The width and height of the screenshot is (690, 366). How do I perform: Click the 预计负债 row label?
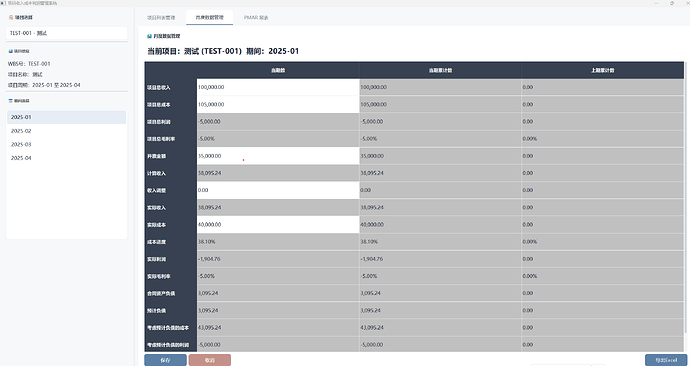point(156,311)
